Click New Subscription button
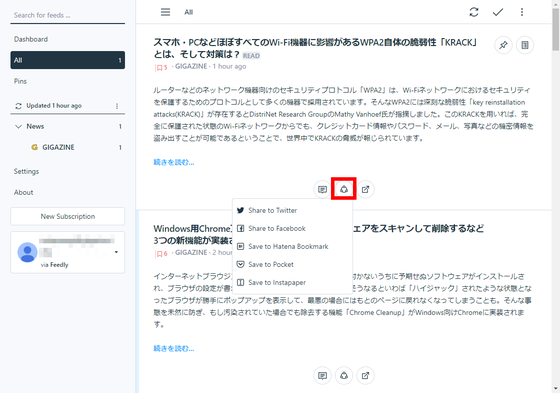Screen dimensions: 560x393 pyautogui.click(x=68, y=217)
